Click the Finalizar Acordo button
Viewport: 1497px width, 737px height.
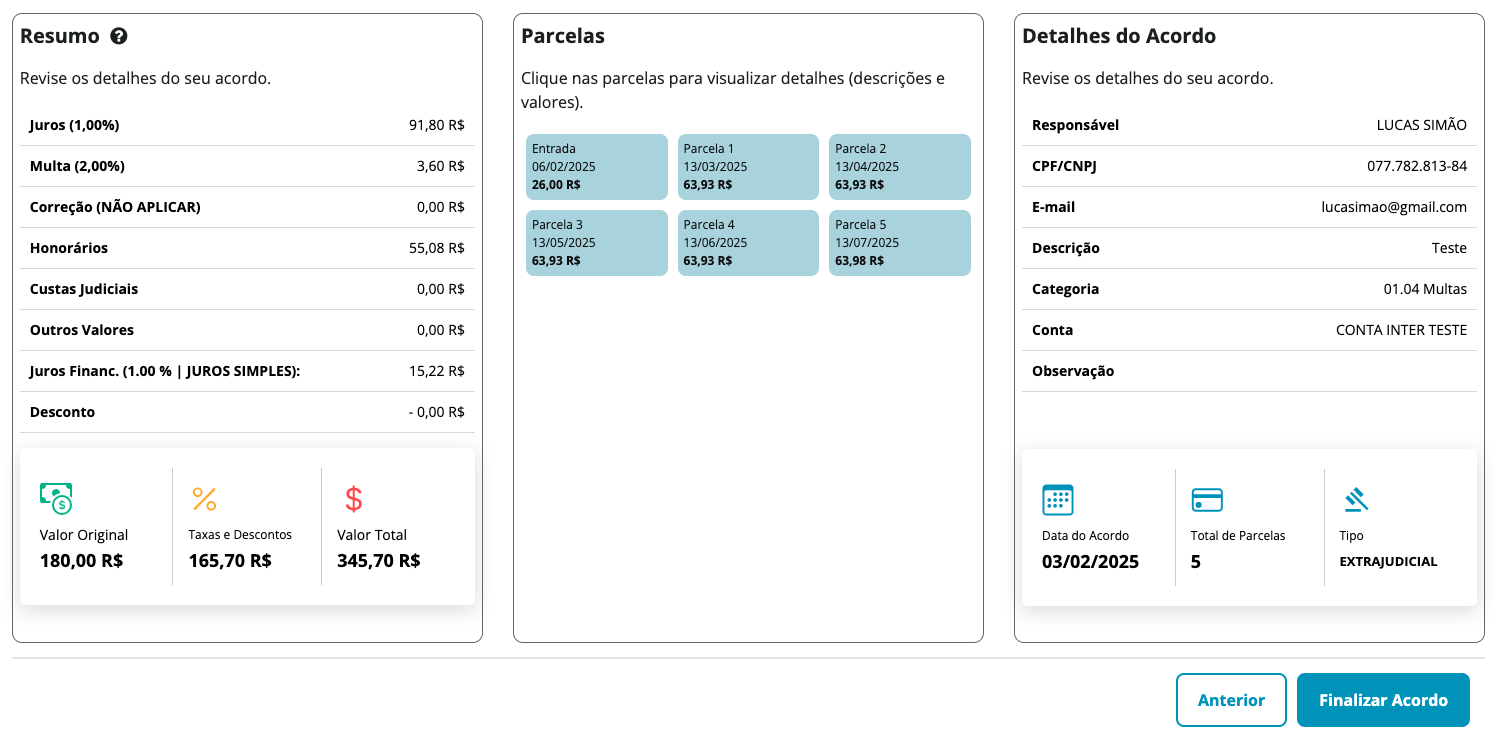click(1383, 700)
